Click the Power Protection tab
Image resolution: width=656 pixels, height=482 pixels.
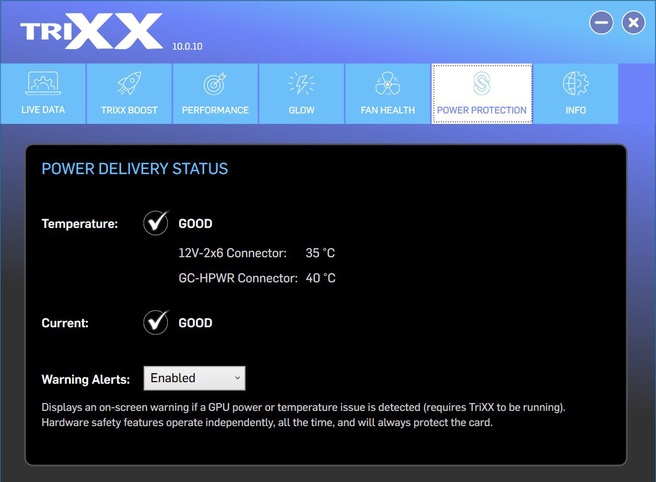(x=482, y=94)
